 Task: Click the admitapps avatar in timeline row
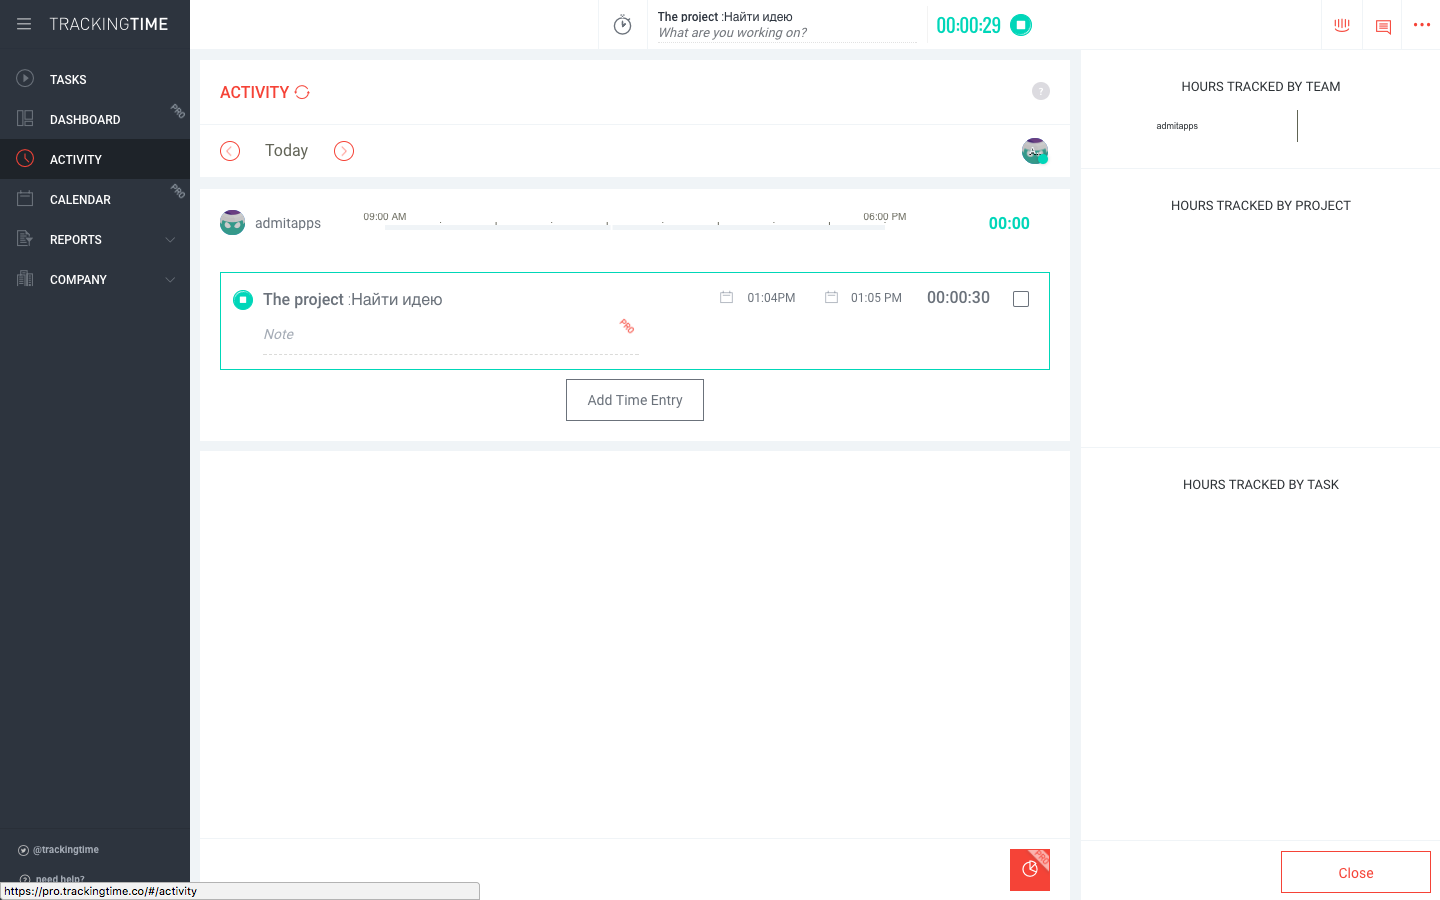click(232, 222)
